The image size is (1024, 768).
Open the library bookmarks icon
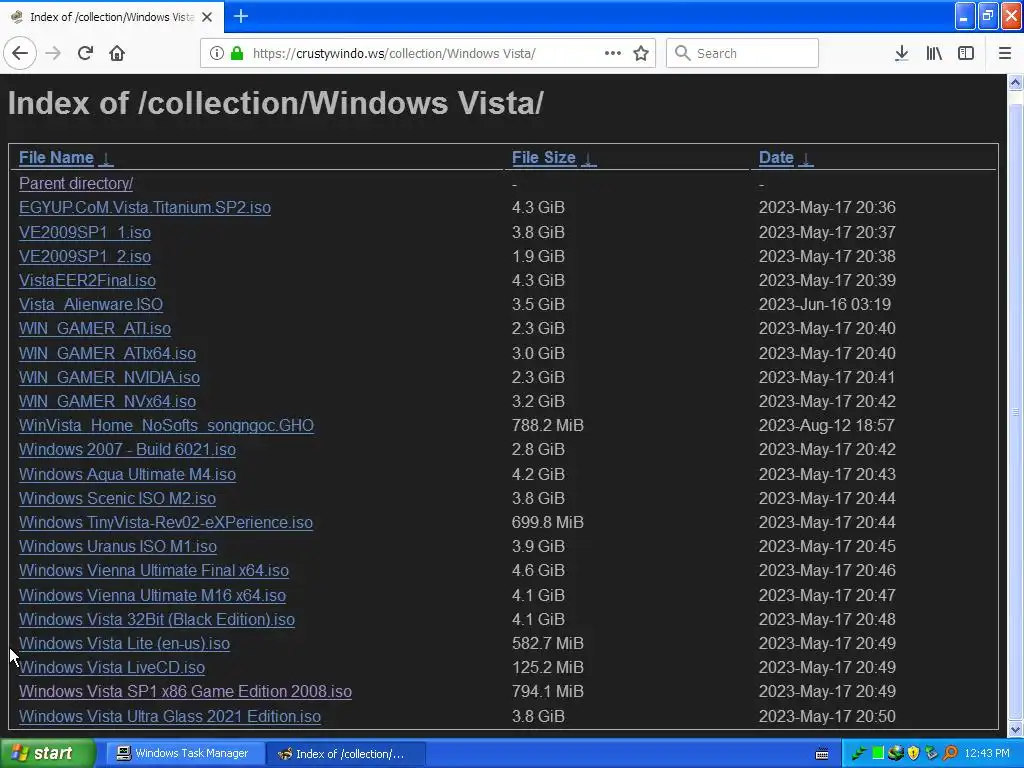tap(934, 54)
